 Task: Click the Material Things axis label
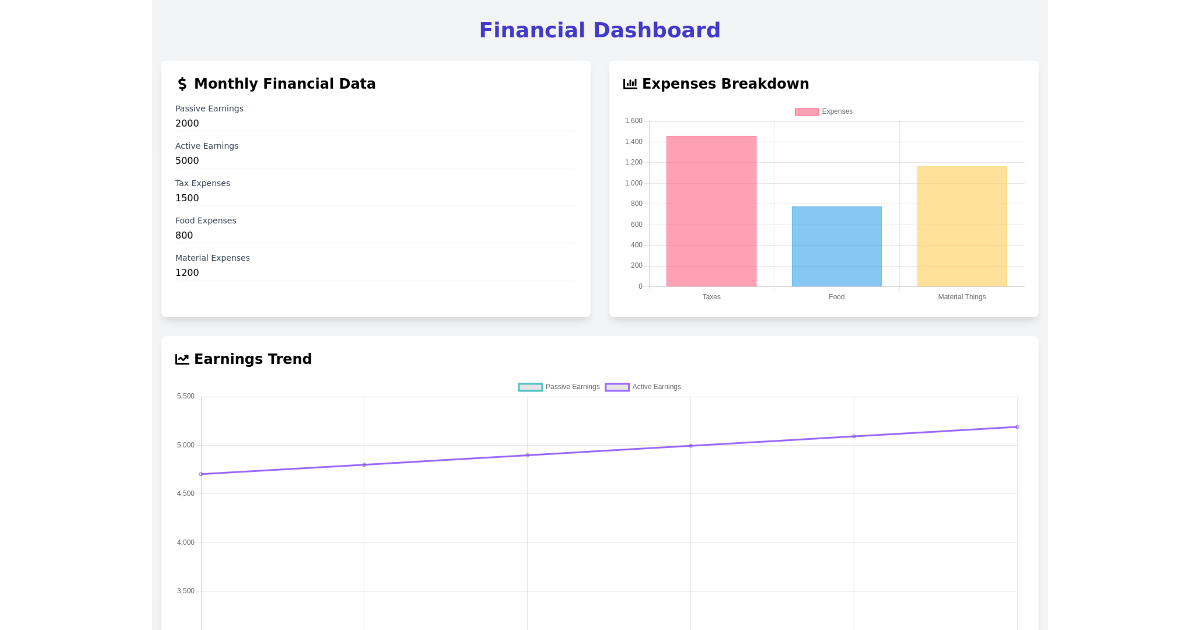[961, 296]
